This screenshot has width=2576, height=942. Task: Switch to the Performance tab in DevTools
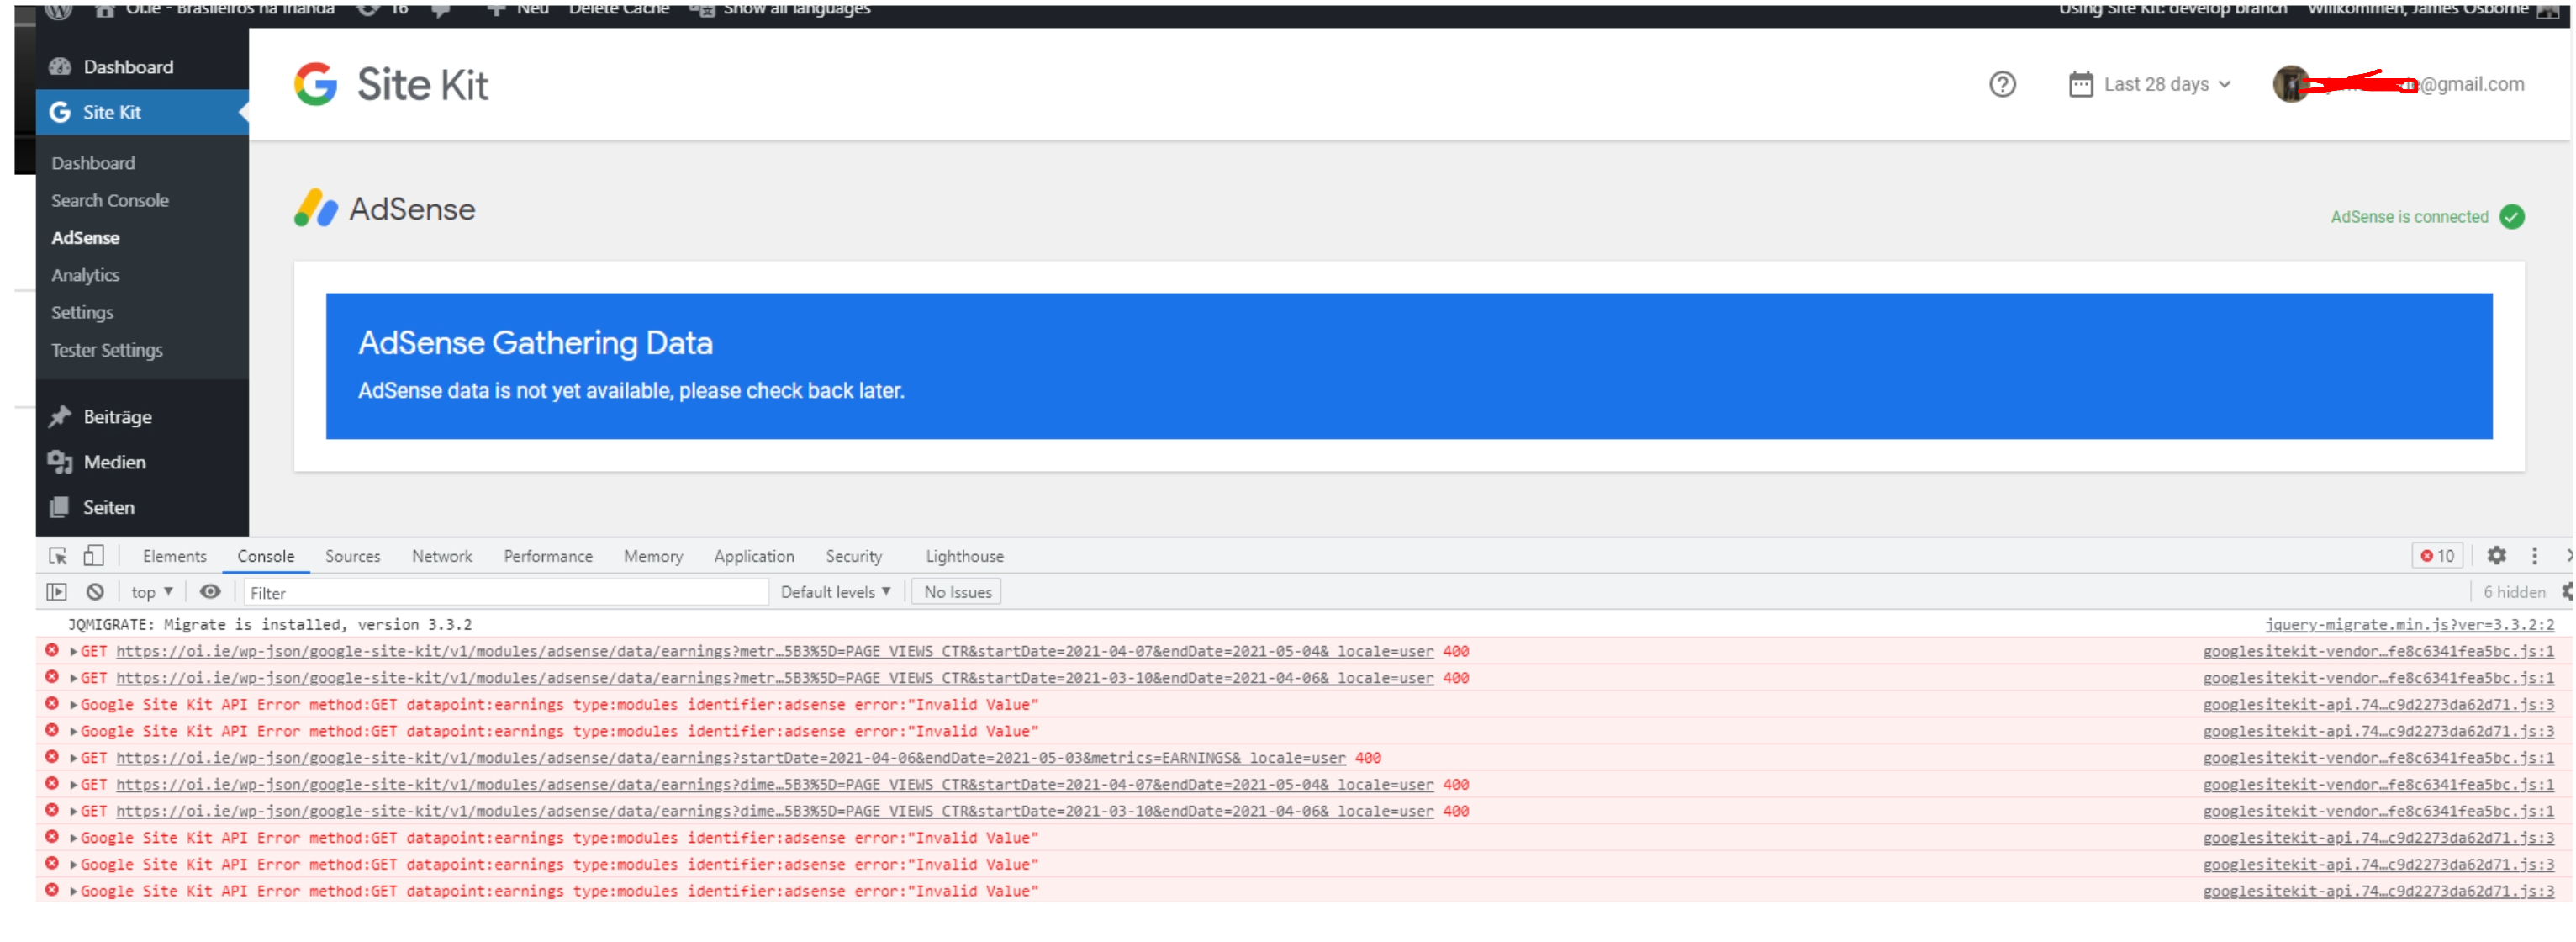coord(548,556)
